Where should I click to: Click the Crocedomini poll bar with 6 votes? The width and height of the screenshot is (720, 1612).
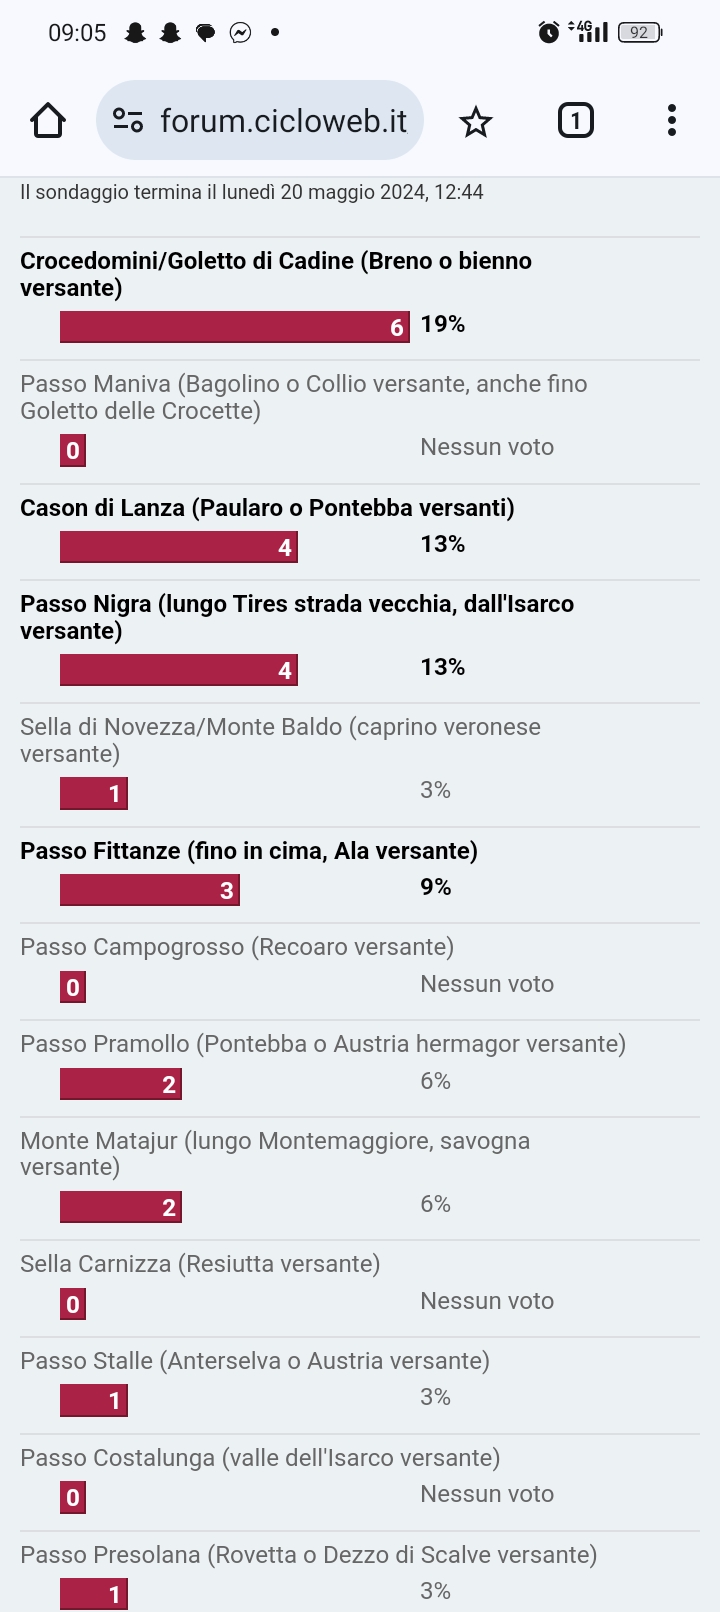pyautogui.click(x=235, y=327)
